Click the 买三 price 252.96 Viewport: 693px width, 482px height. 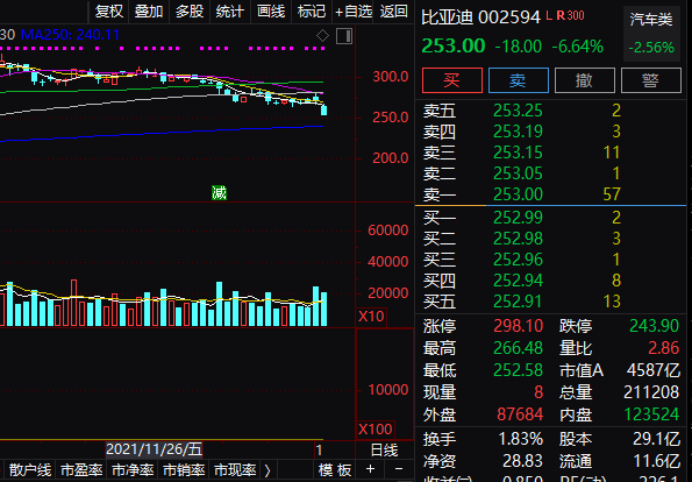point(518,259)
